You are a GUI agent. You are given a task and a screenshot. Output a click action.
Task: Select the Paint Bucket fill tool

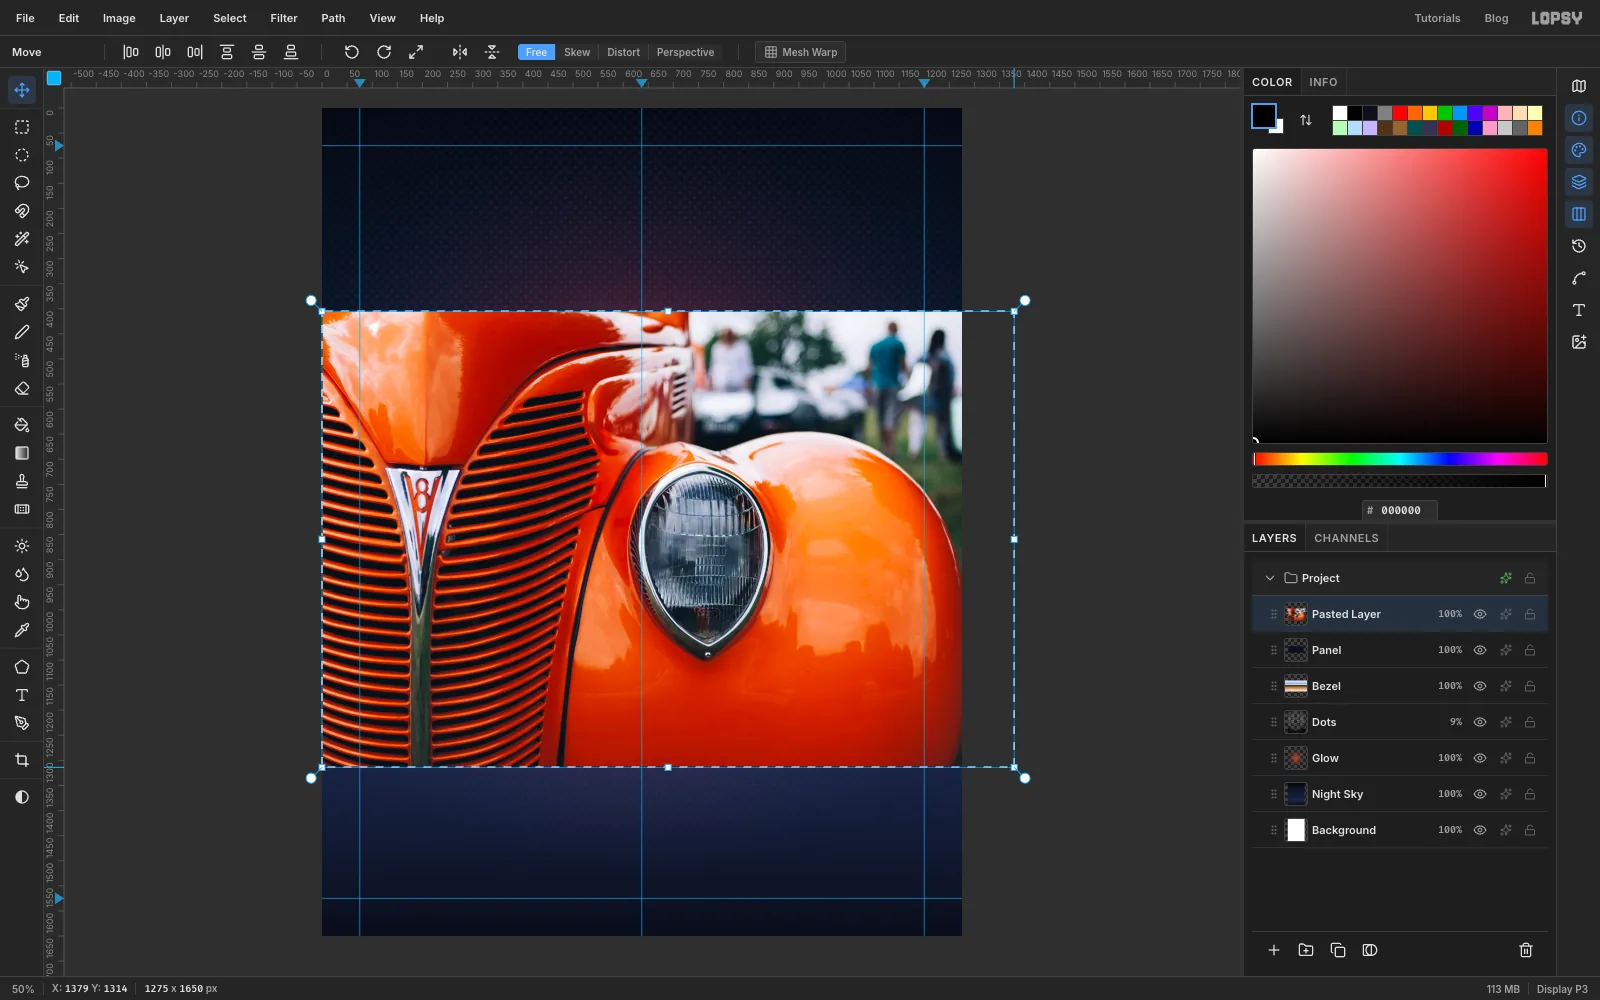click(x=22, y=425)
